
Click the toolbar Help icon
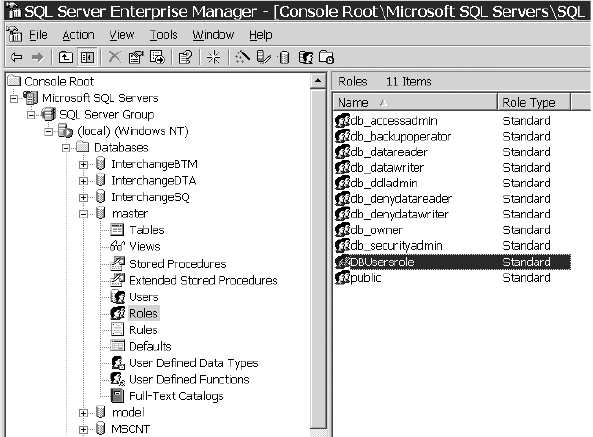(x=185, y=57)
